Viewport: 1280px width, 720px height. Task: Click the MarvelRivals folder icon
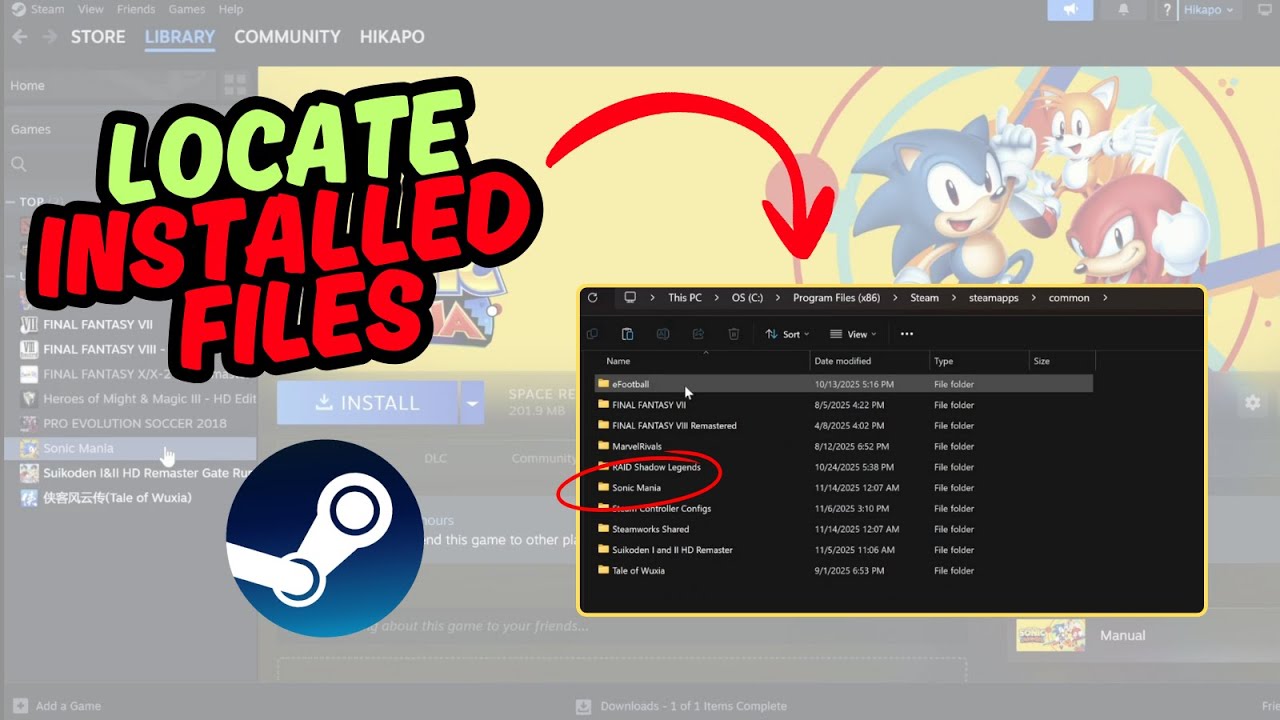point(603,446)
